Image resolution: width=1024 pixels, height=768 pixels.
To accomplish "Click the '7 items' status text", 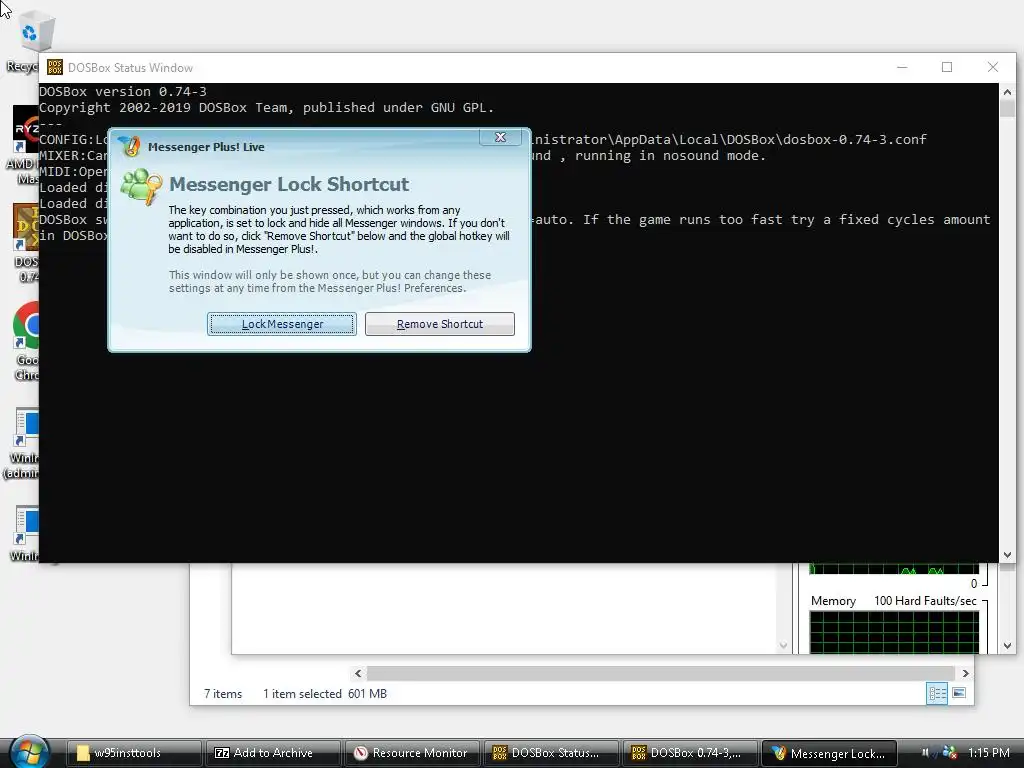I will coord(223,694).
